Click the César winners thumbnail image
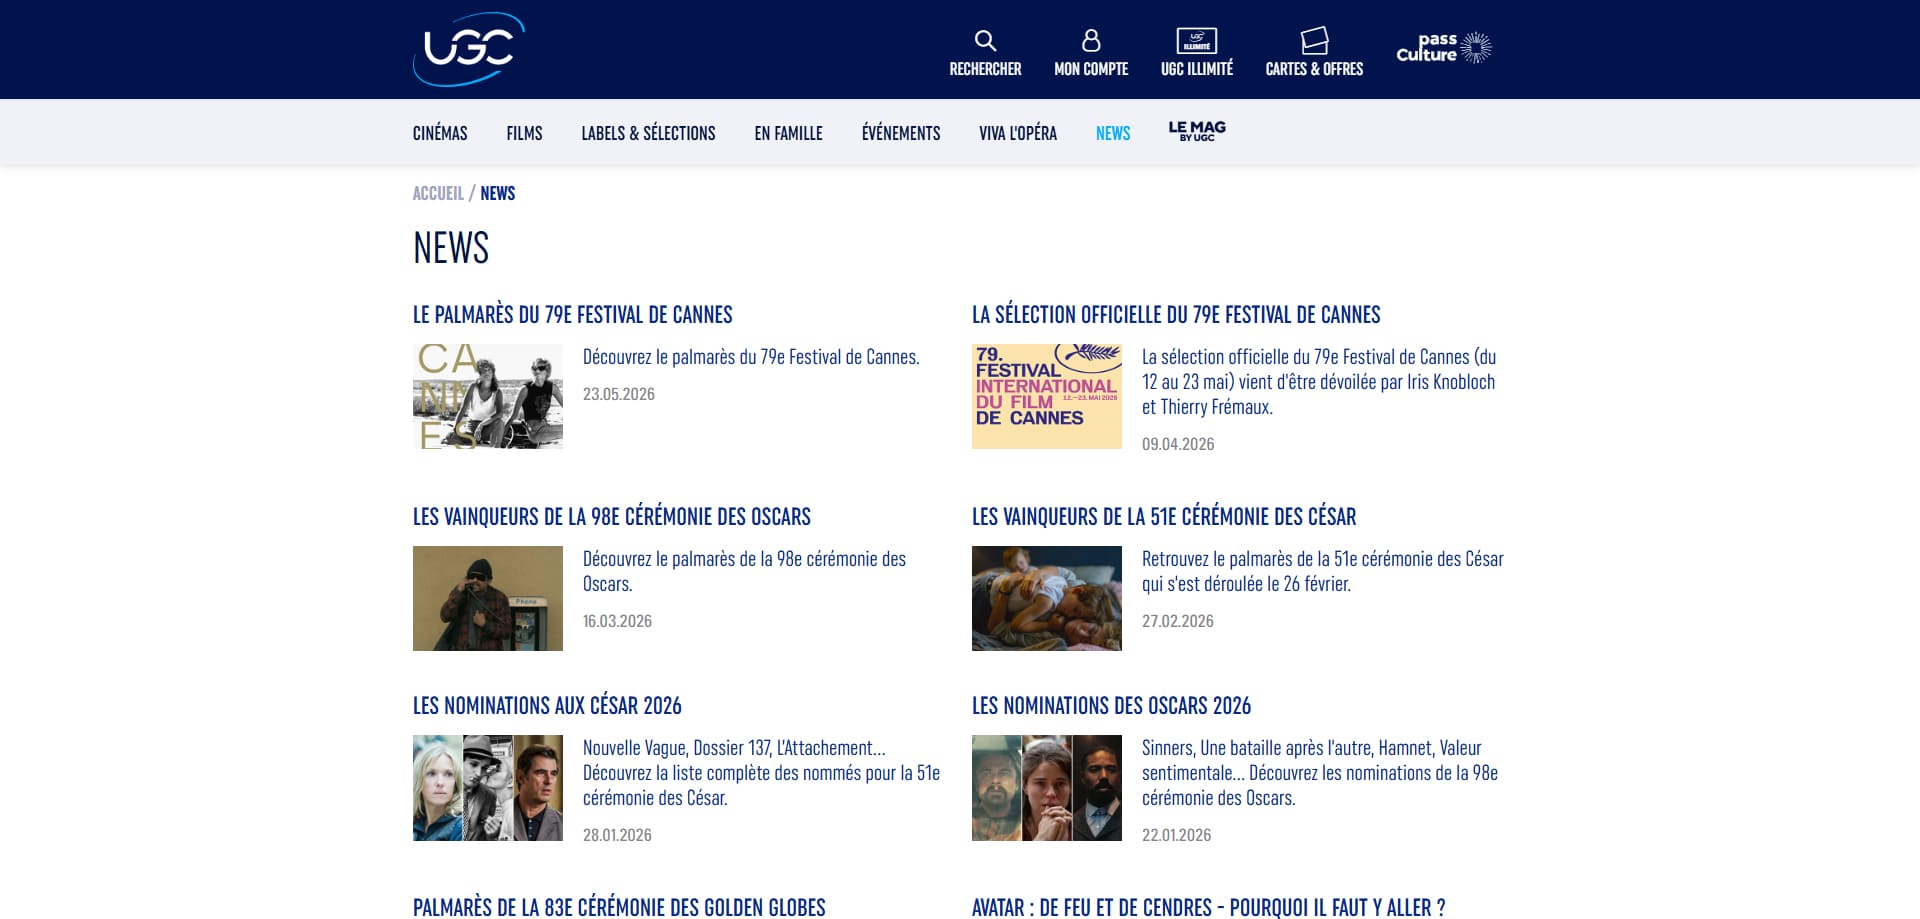1920x919 pixels. 1047,598
